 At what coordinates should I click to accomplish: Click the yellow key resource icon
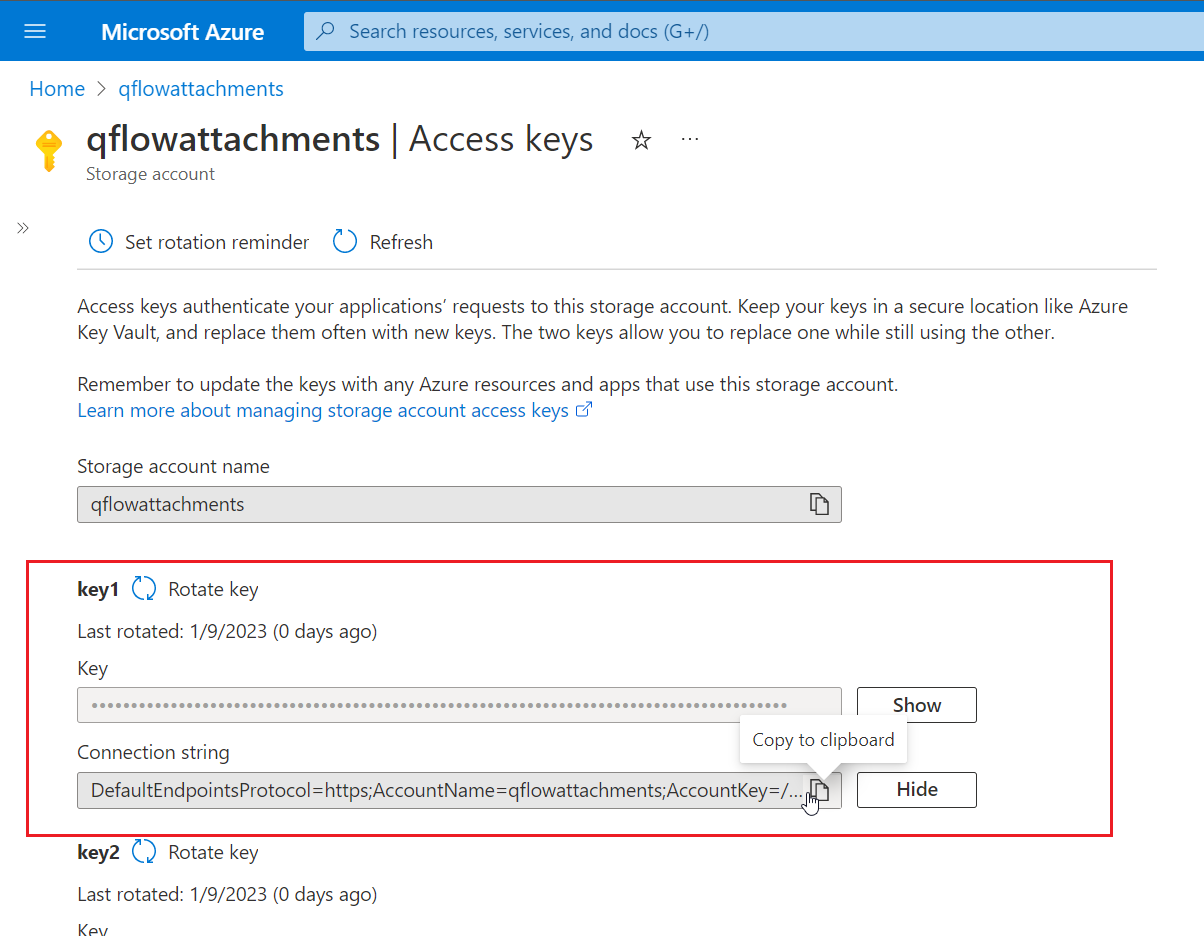pyautogui.click(x=49, y=151)
